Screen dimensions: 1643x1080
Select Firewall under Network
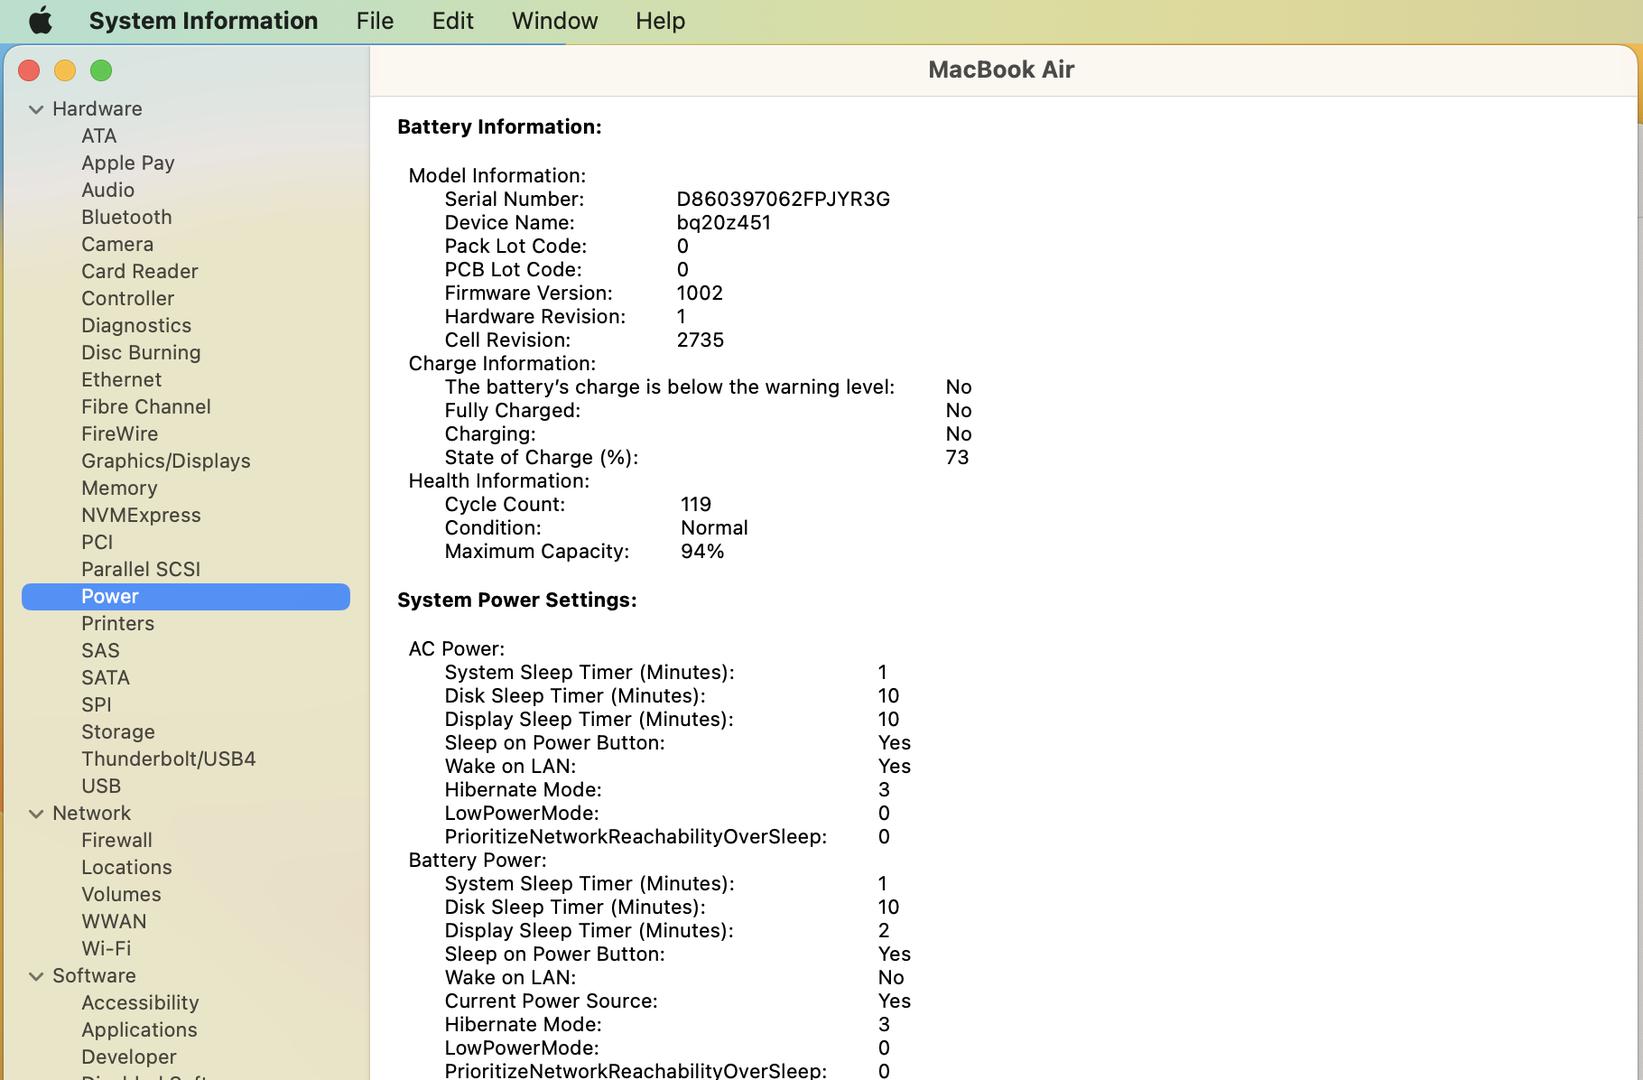click(116, 840)
